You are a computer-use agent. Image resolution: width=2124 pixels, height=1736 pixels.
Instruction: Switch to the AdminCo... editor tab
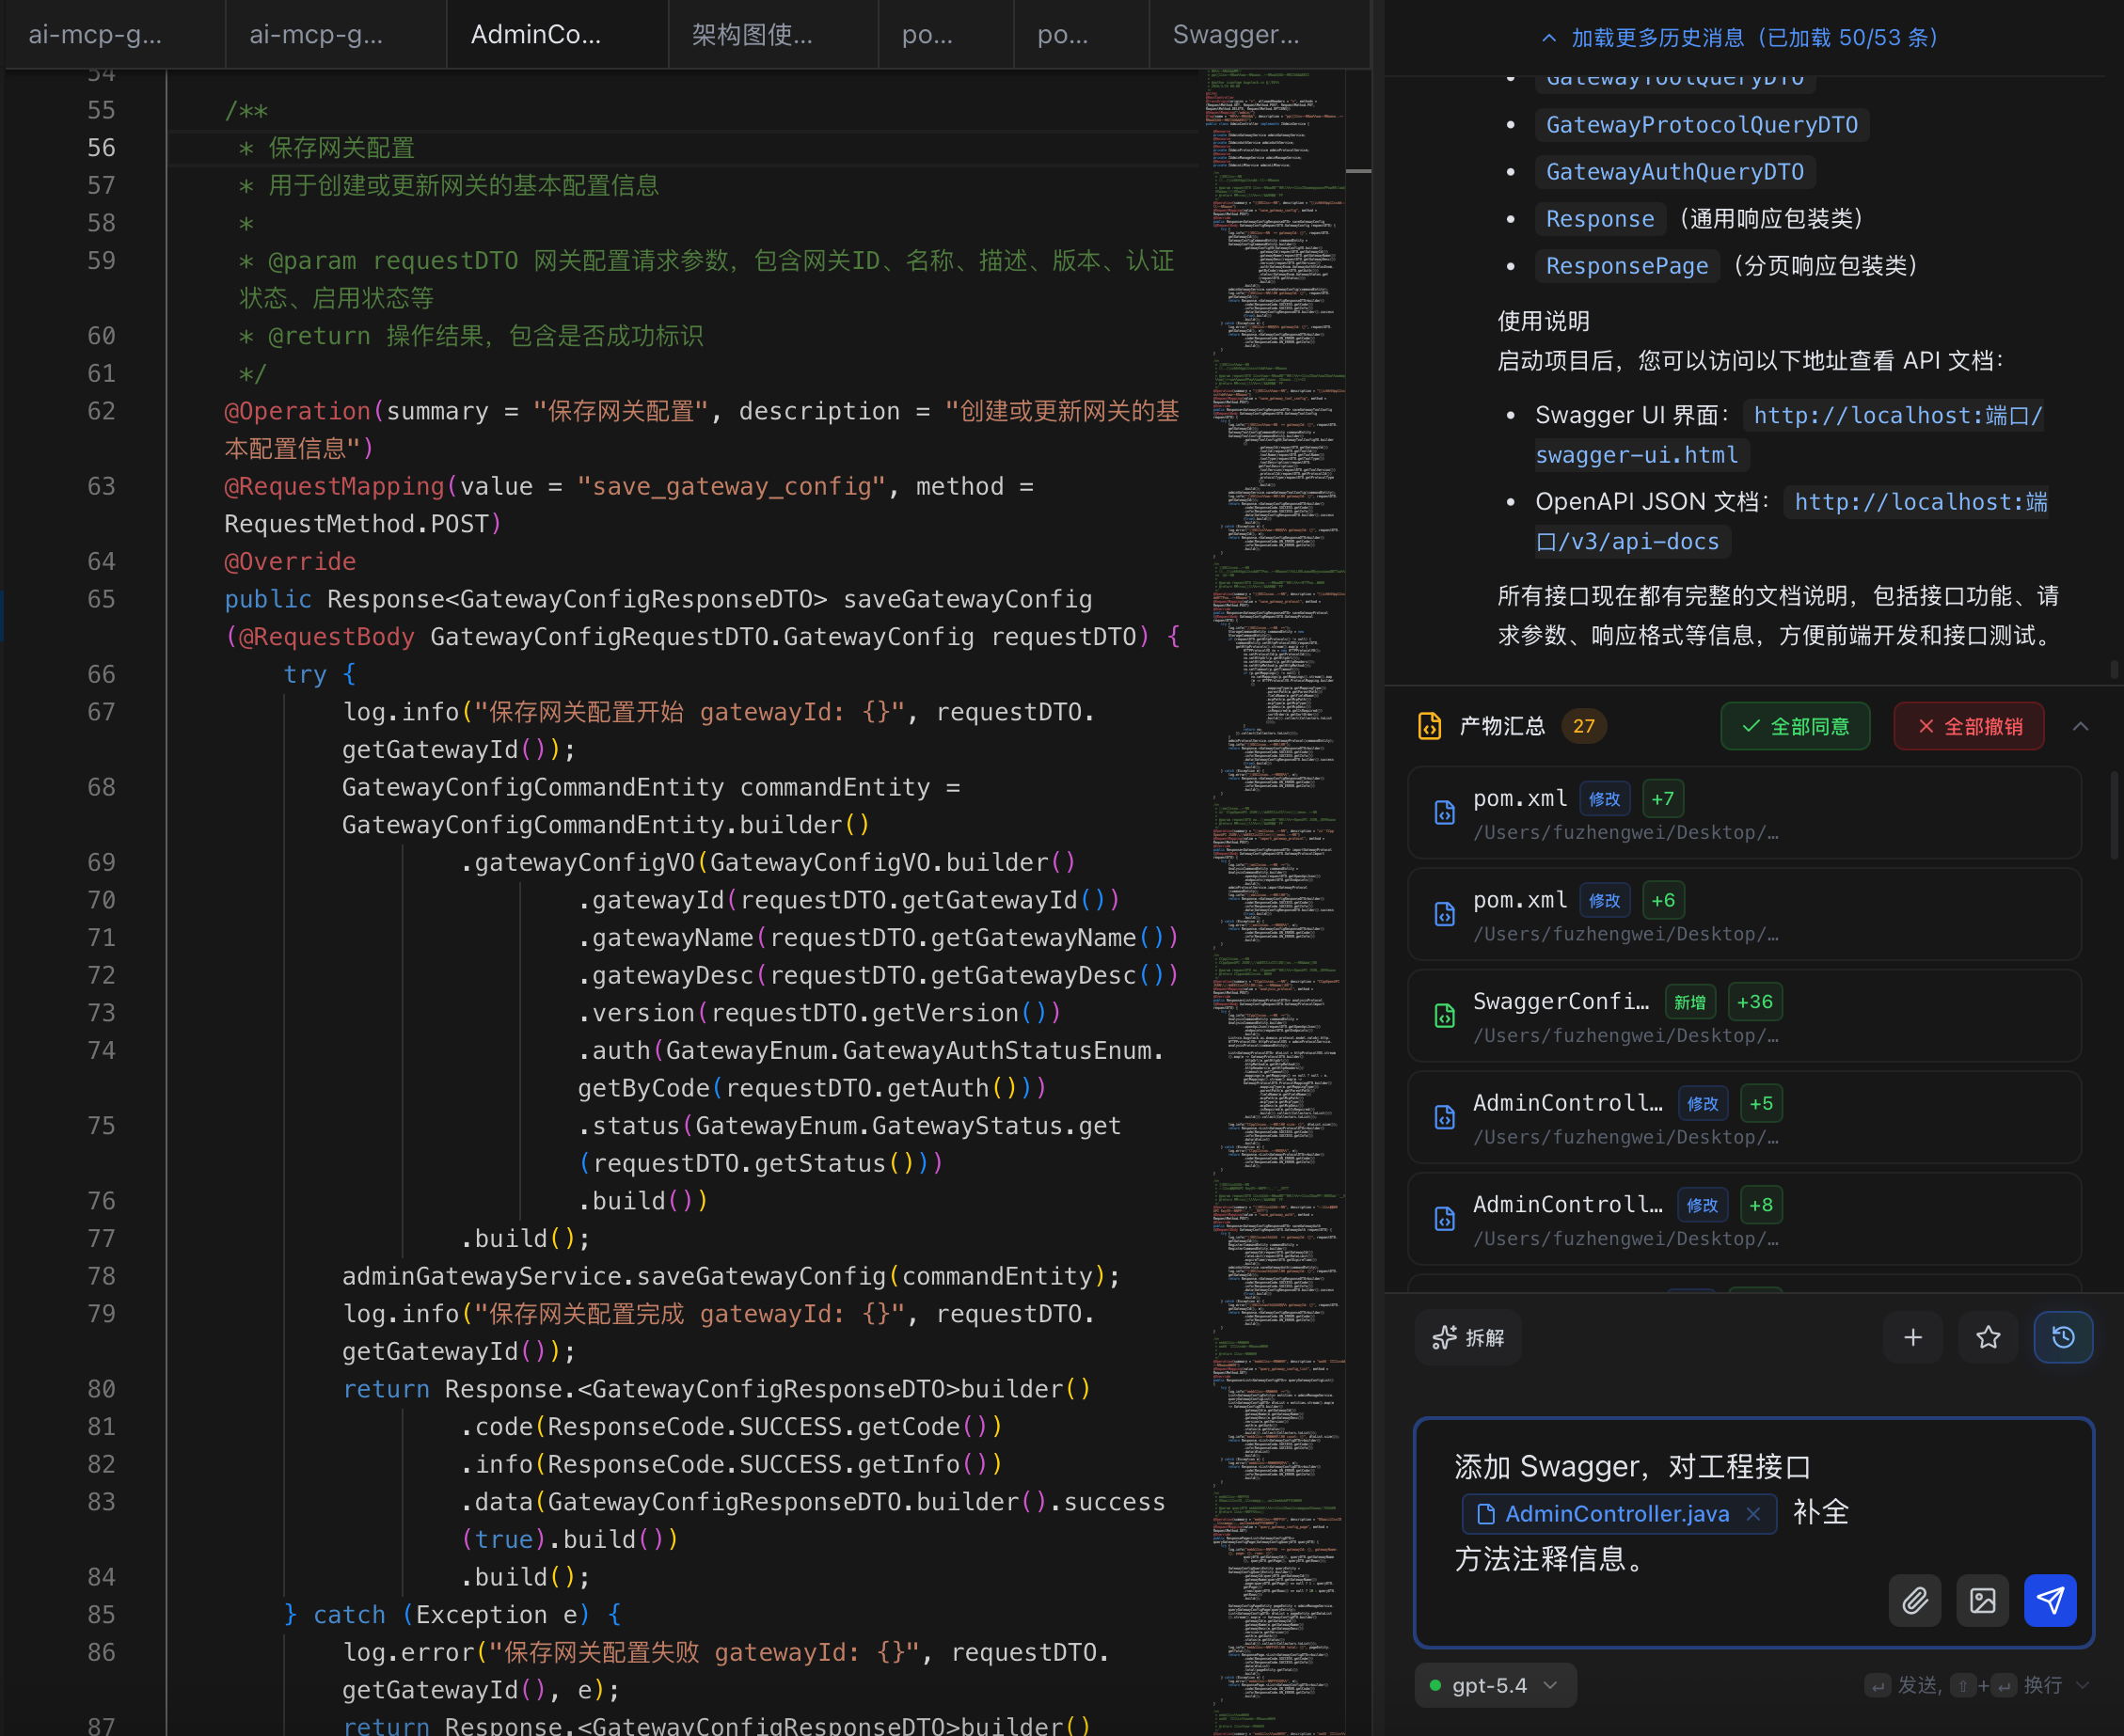(536, 35)
